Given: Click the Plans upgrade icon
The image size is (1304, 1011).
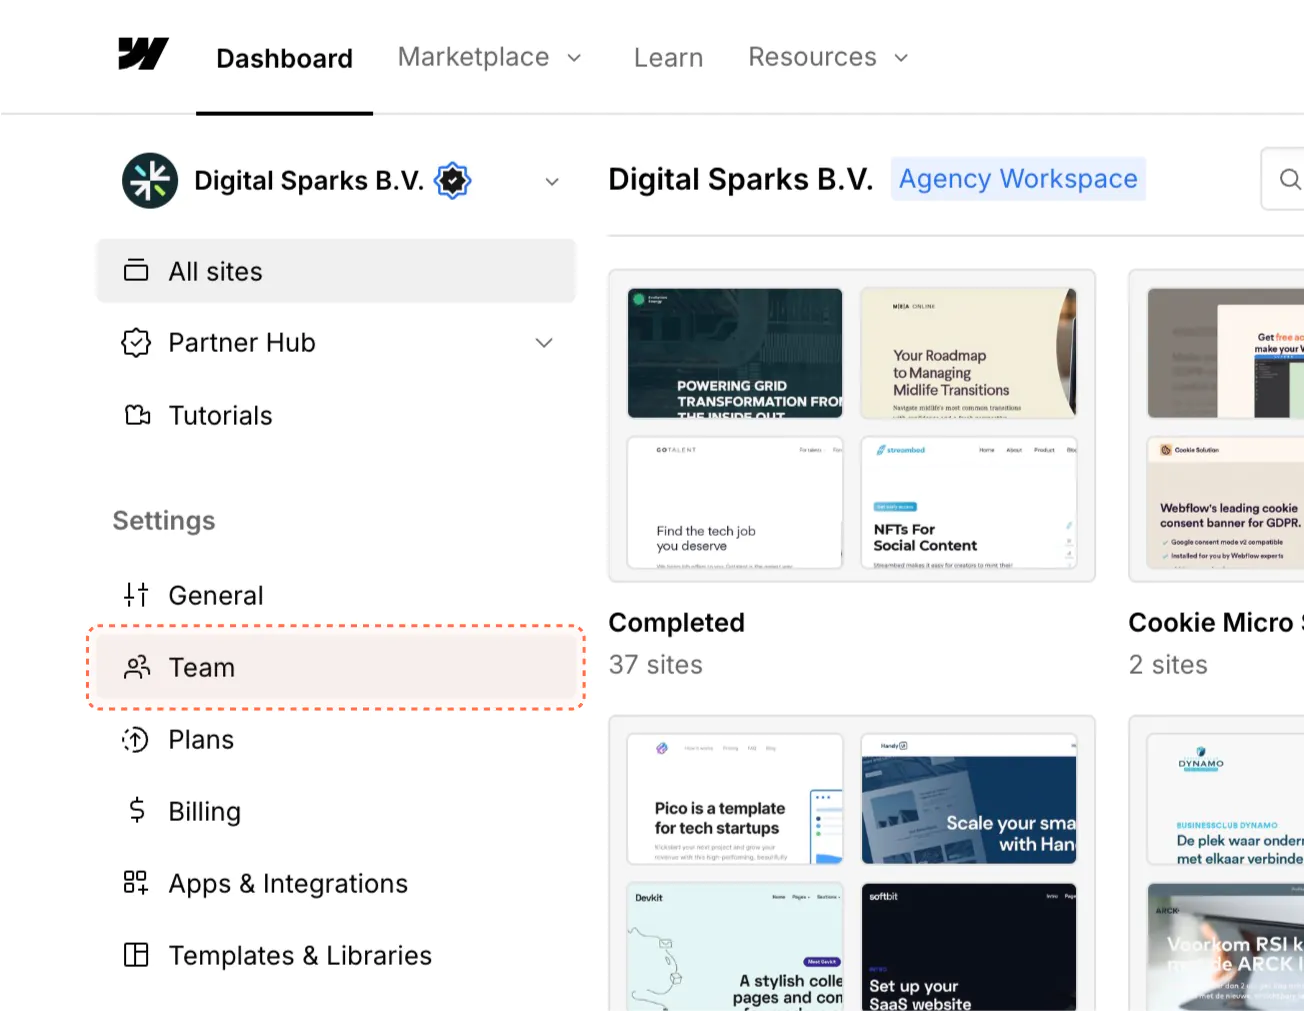Looking at the screenshot, I should pyautogui.click(x=135, y=739).
